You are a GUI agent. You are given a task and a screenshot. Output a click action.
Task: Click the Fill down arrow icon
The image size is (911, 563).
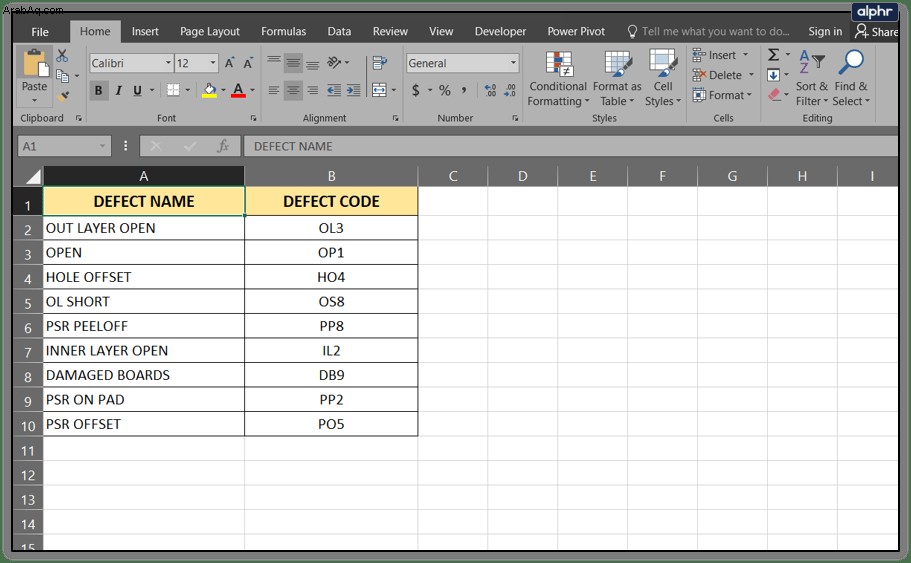pyautogui.click(x=773, y=75)
